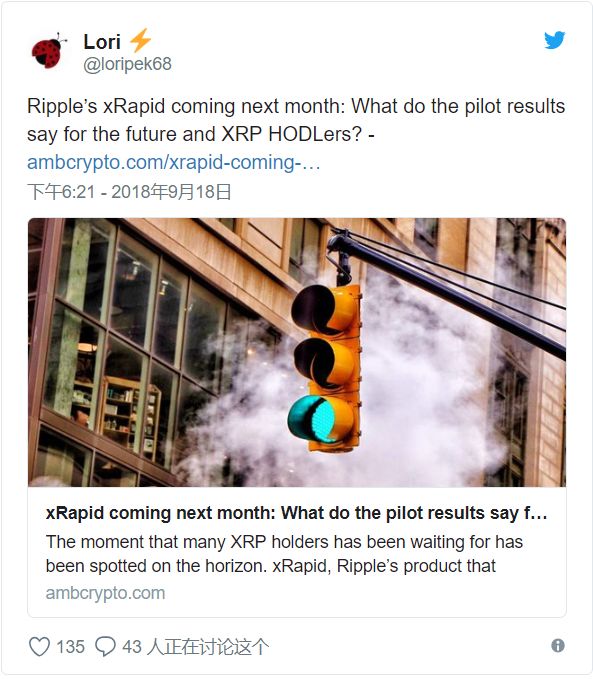Select the XRP HODLers phrase in the tweet

(x=291, y=134)
